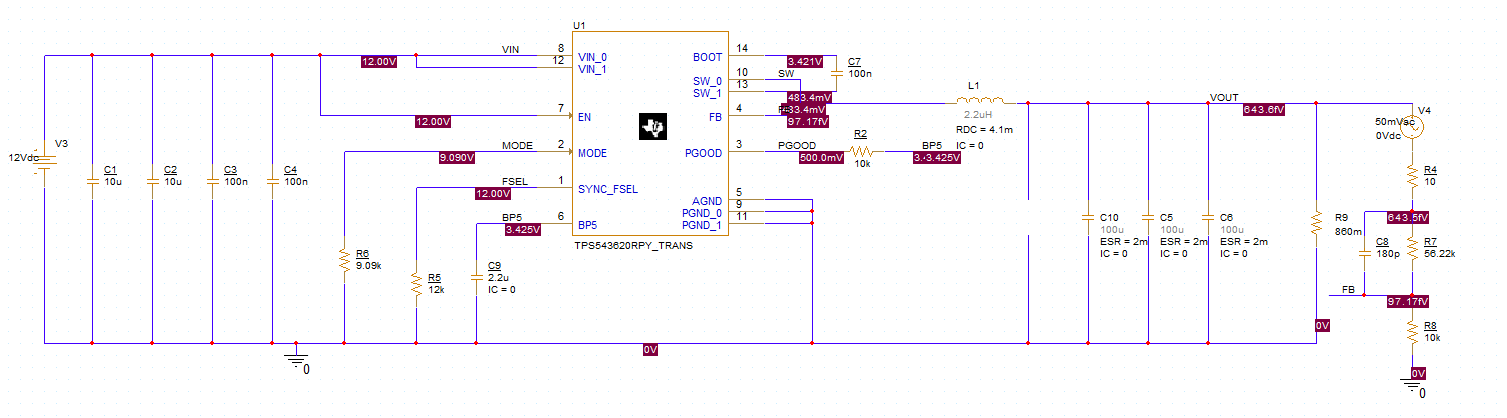Click the PGND_0 pin label
The width and height of the screenshot is (1507, 418).
tap(701, 213)
